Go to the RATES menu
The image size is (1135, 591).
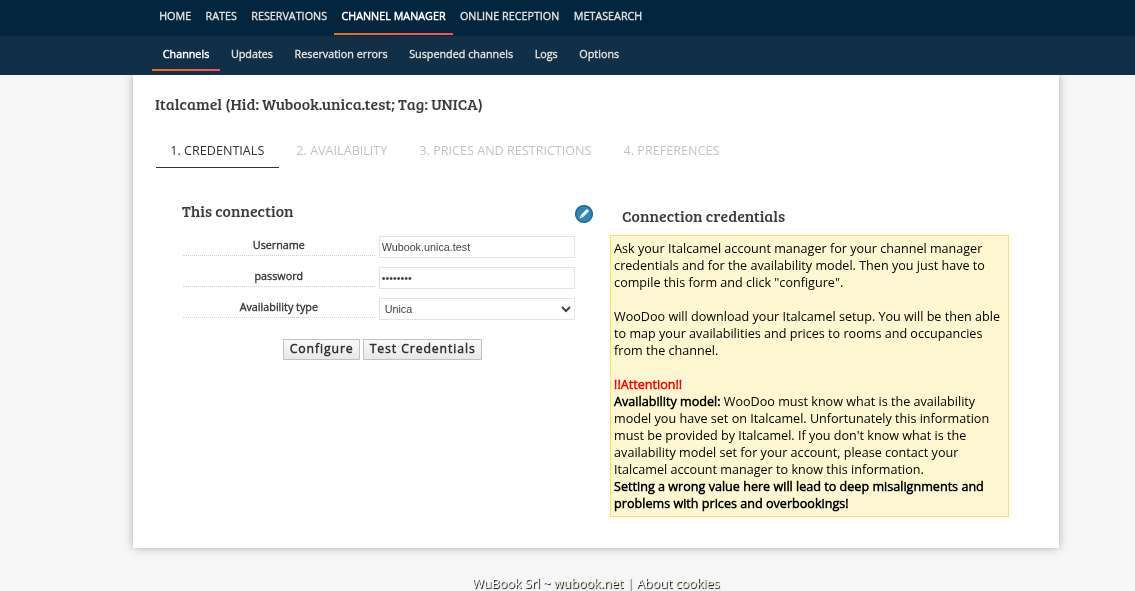tap(221, 16)
